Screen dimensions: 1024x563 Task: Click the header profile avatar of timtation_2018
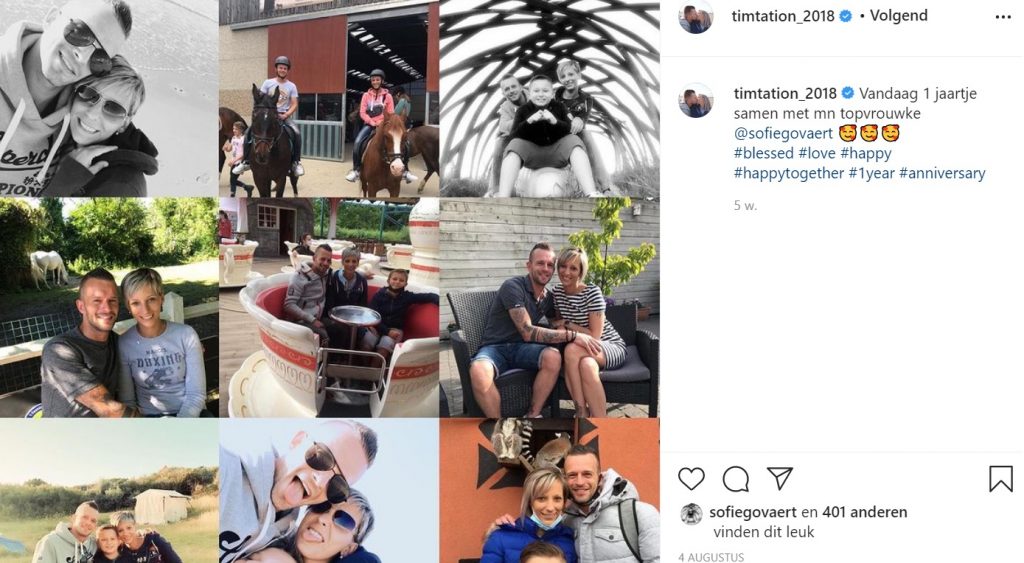pos(696,16)
